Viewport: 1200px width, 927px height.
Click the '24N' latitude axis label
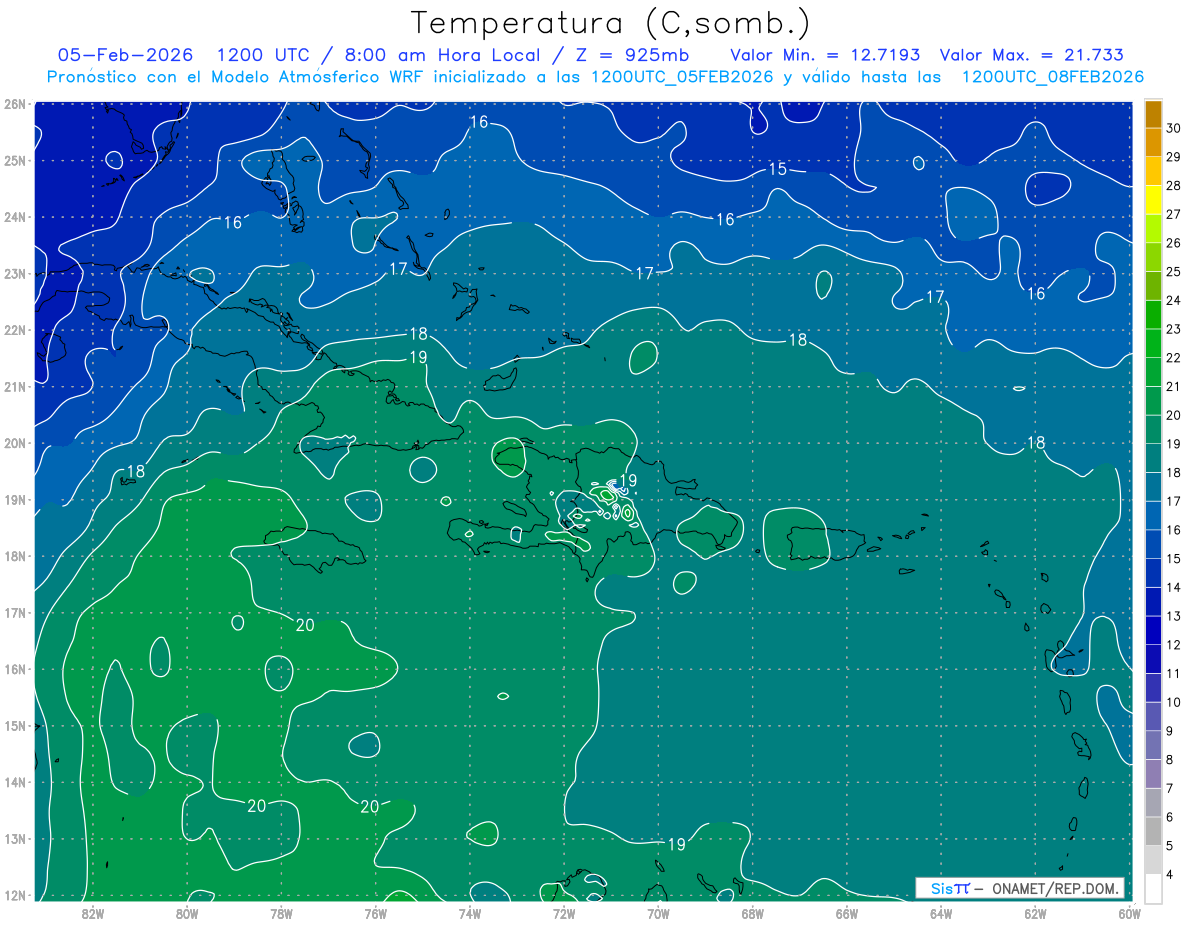tap(14, 217)
